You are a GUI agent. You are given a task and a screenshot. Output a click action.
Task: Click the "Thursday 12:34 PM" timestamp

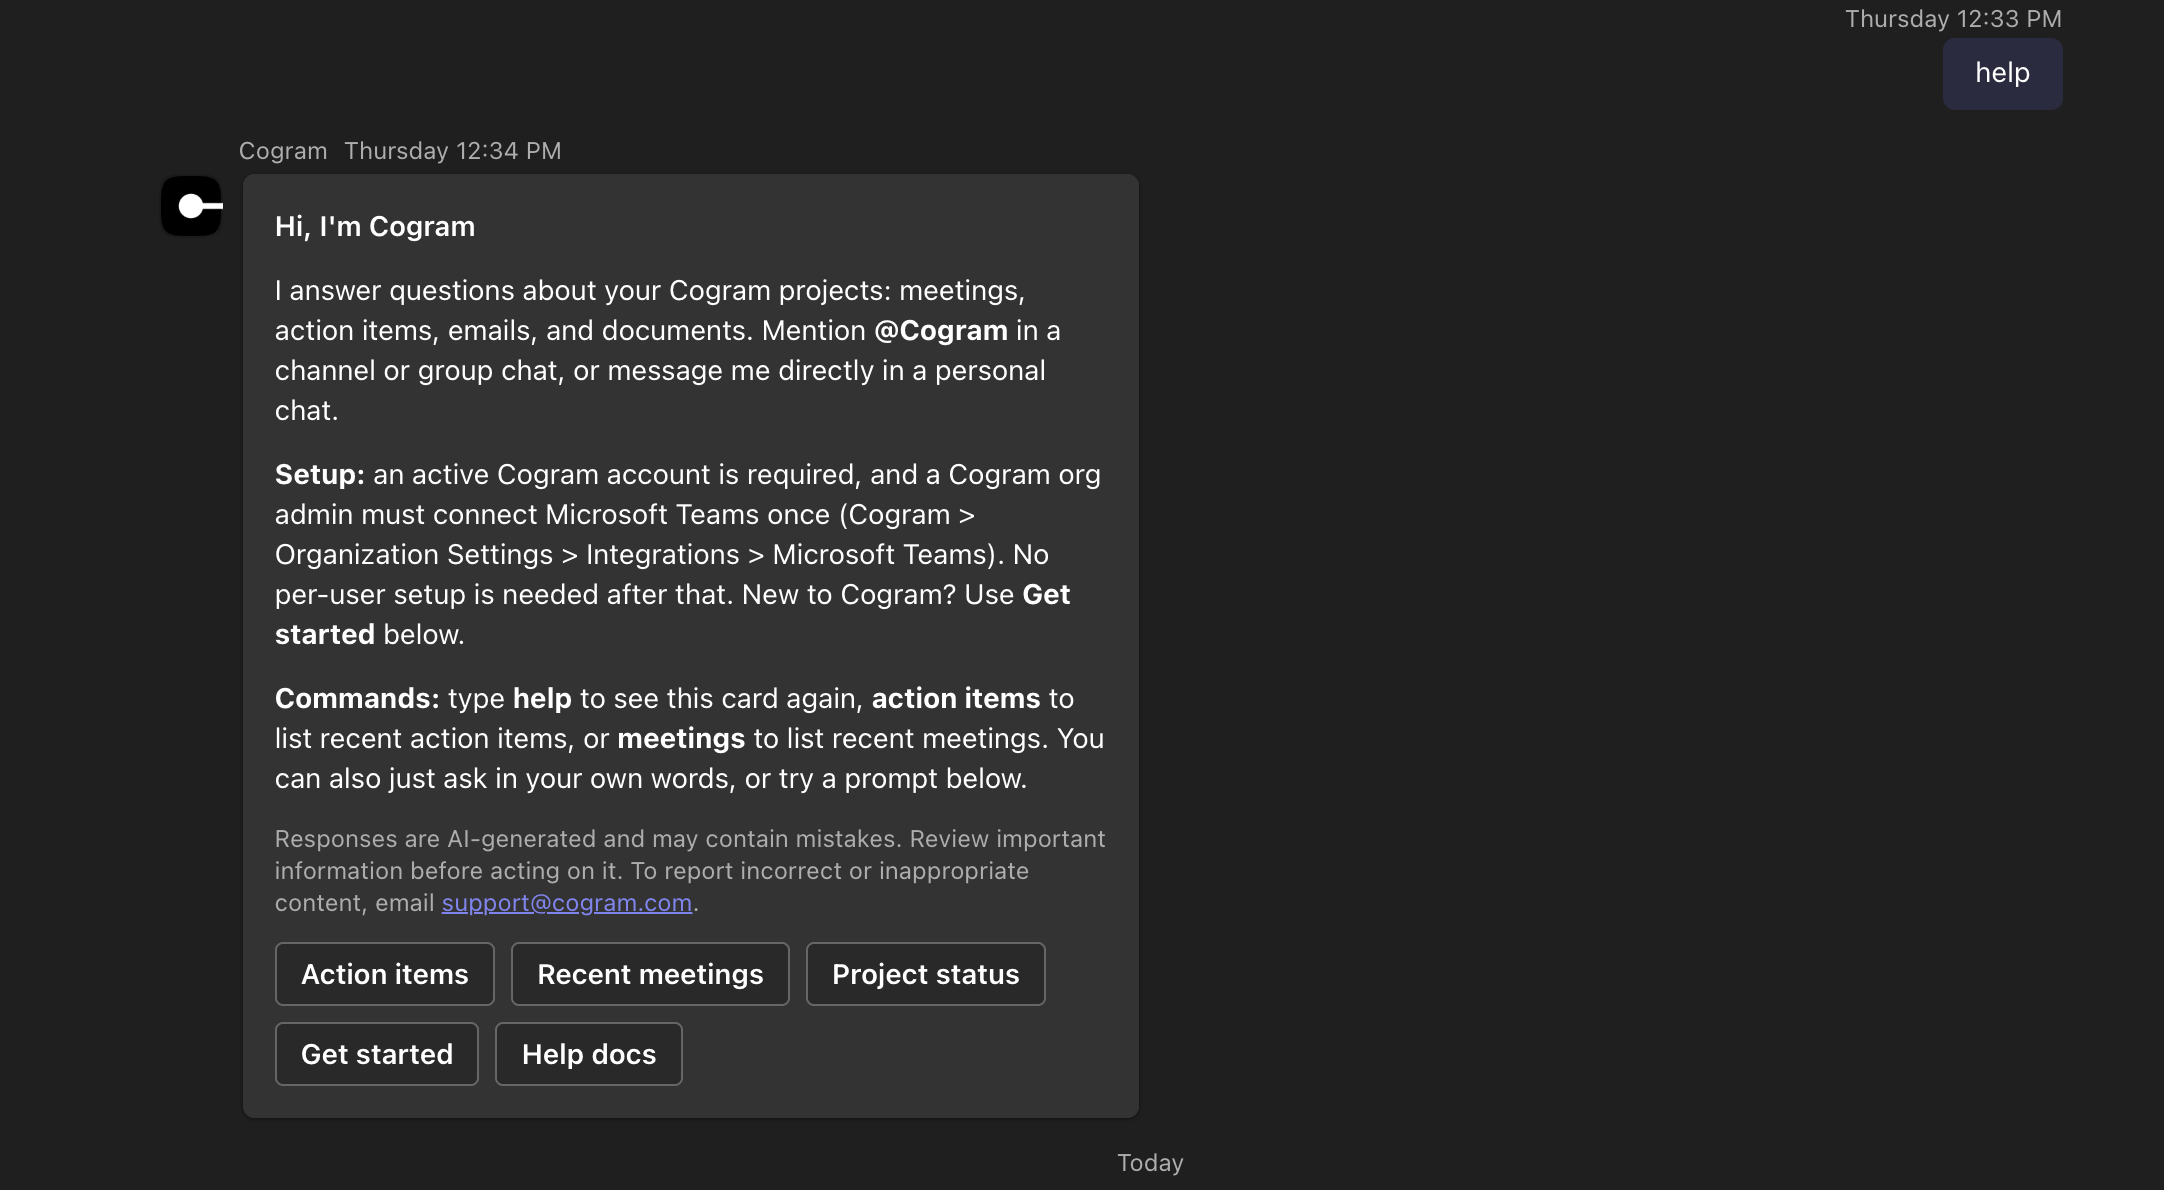click(x=453, y=151)
